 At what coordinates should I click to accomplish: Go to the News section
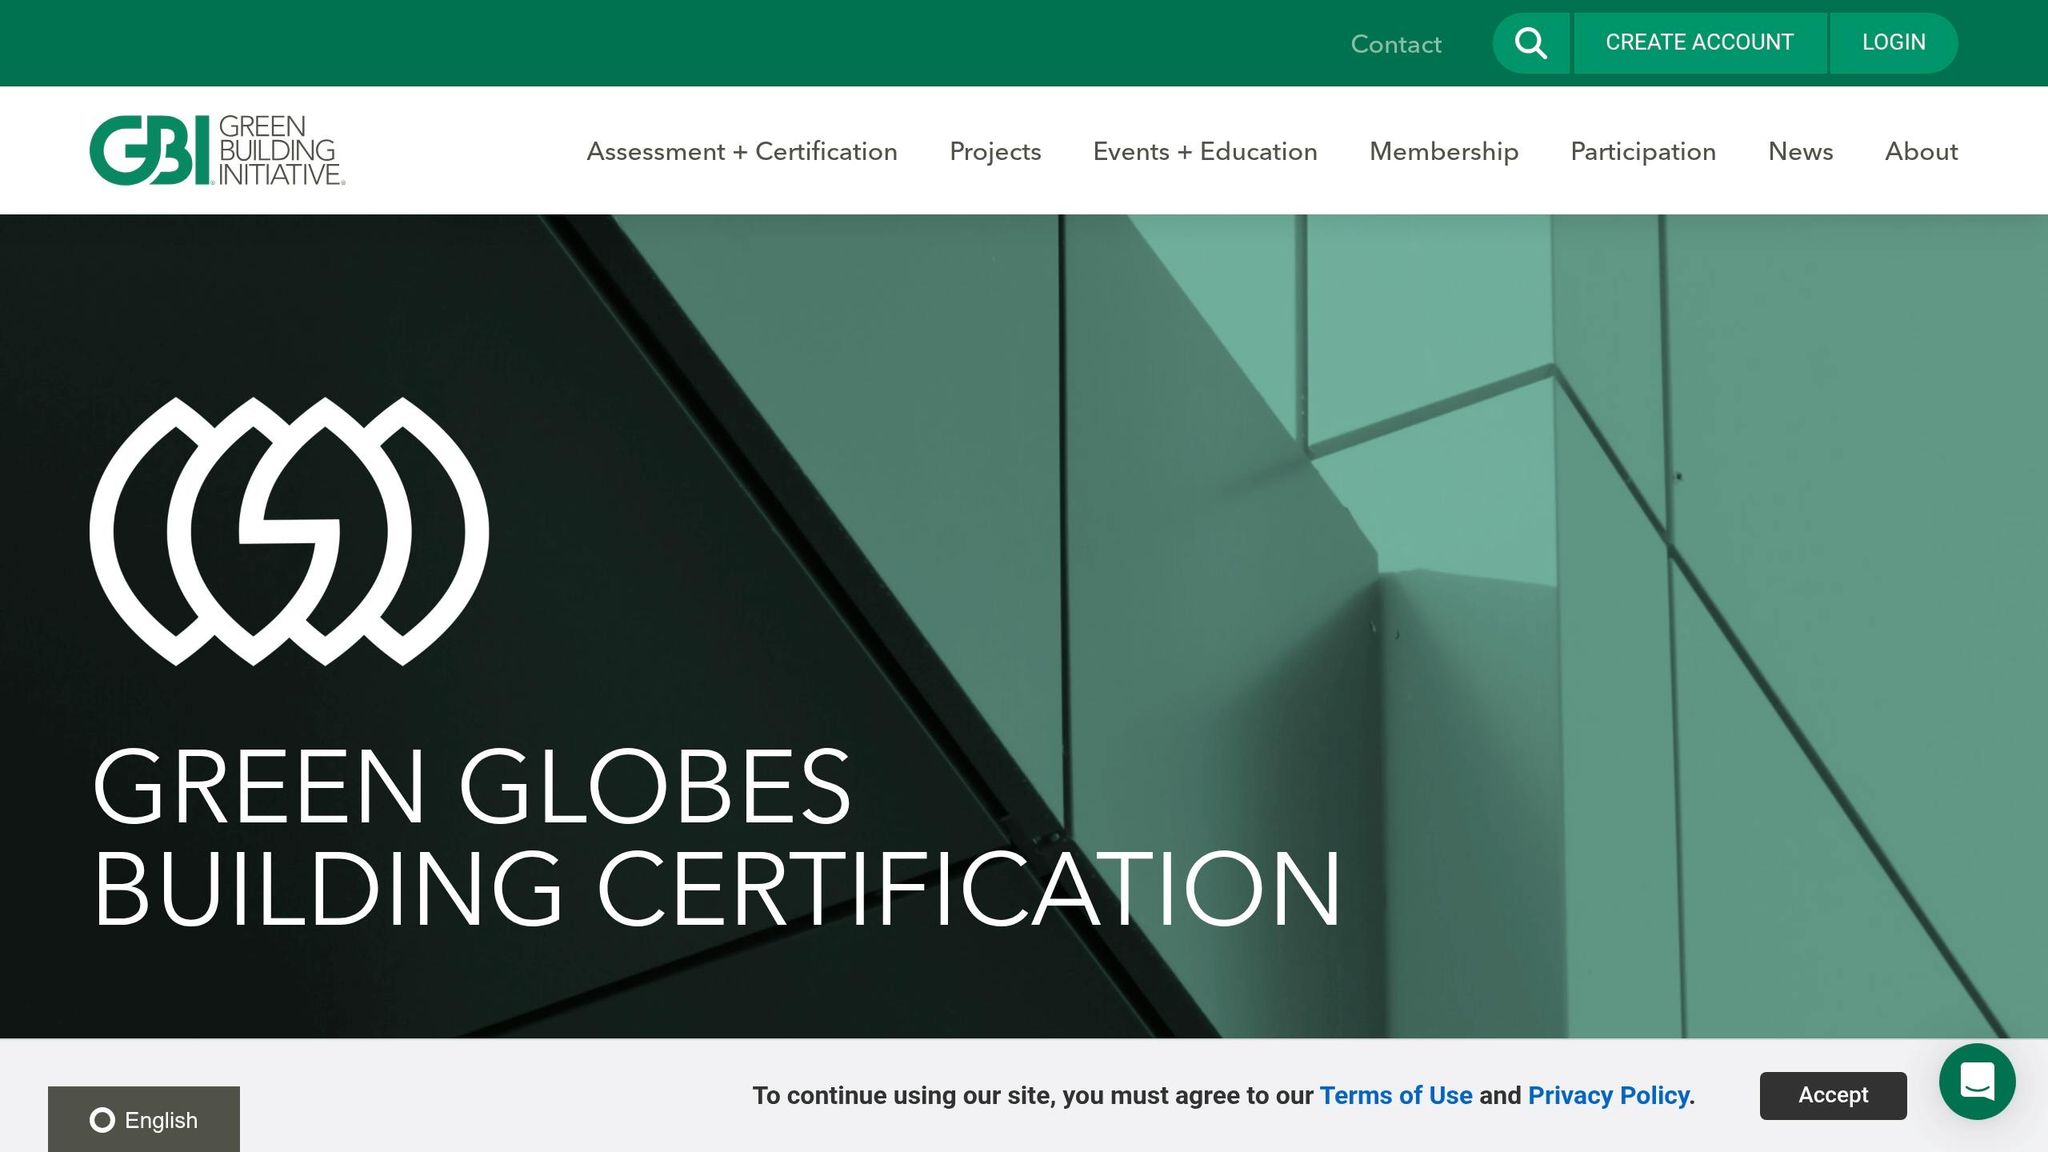1800,151
